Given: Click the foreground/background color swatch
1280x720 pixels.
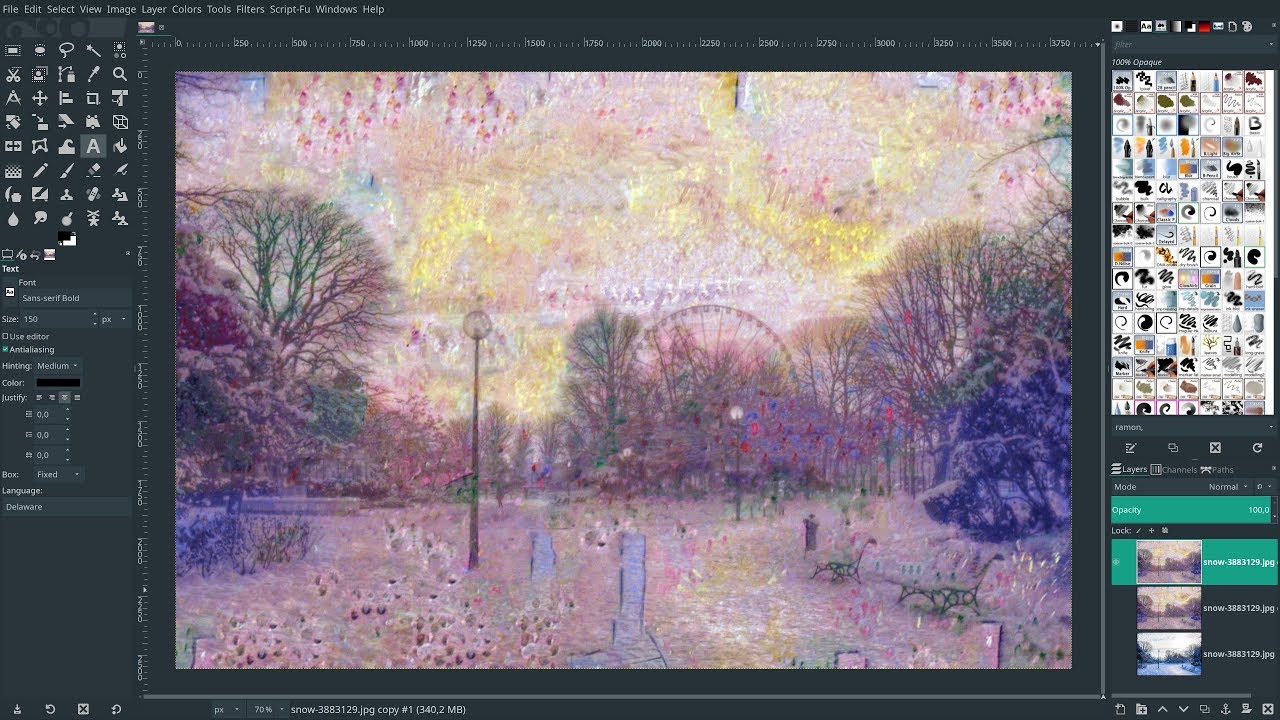Looking at the screenshot, I should coord(66,238).
